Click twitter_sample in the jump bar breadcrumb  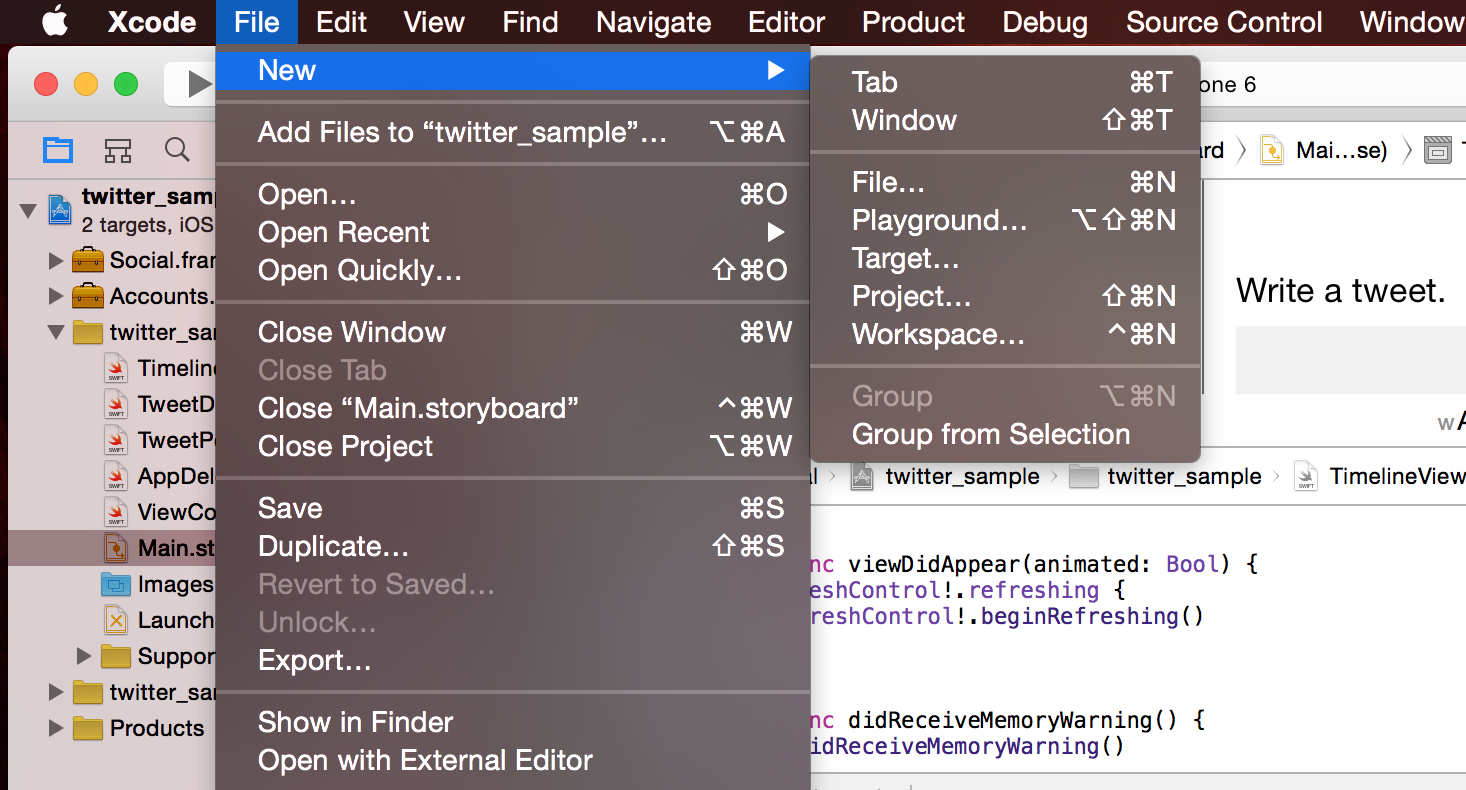point(962,477)
